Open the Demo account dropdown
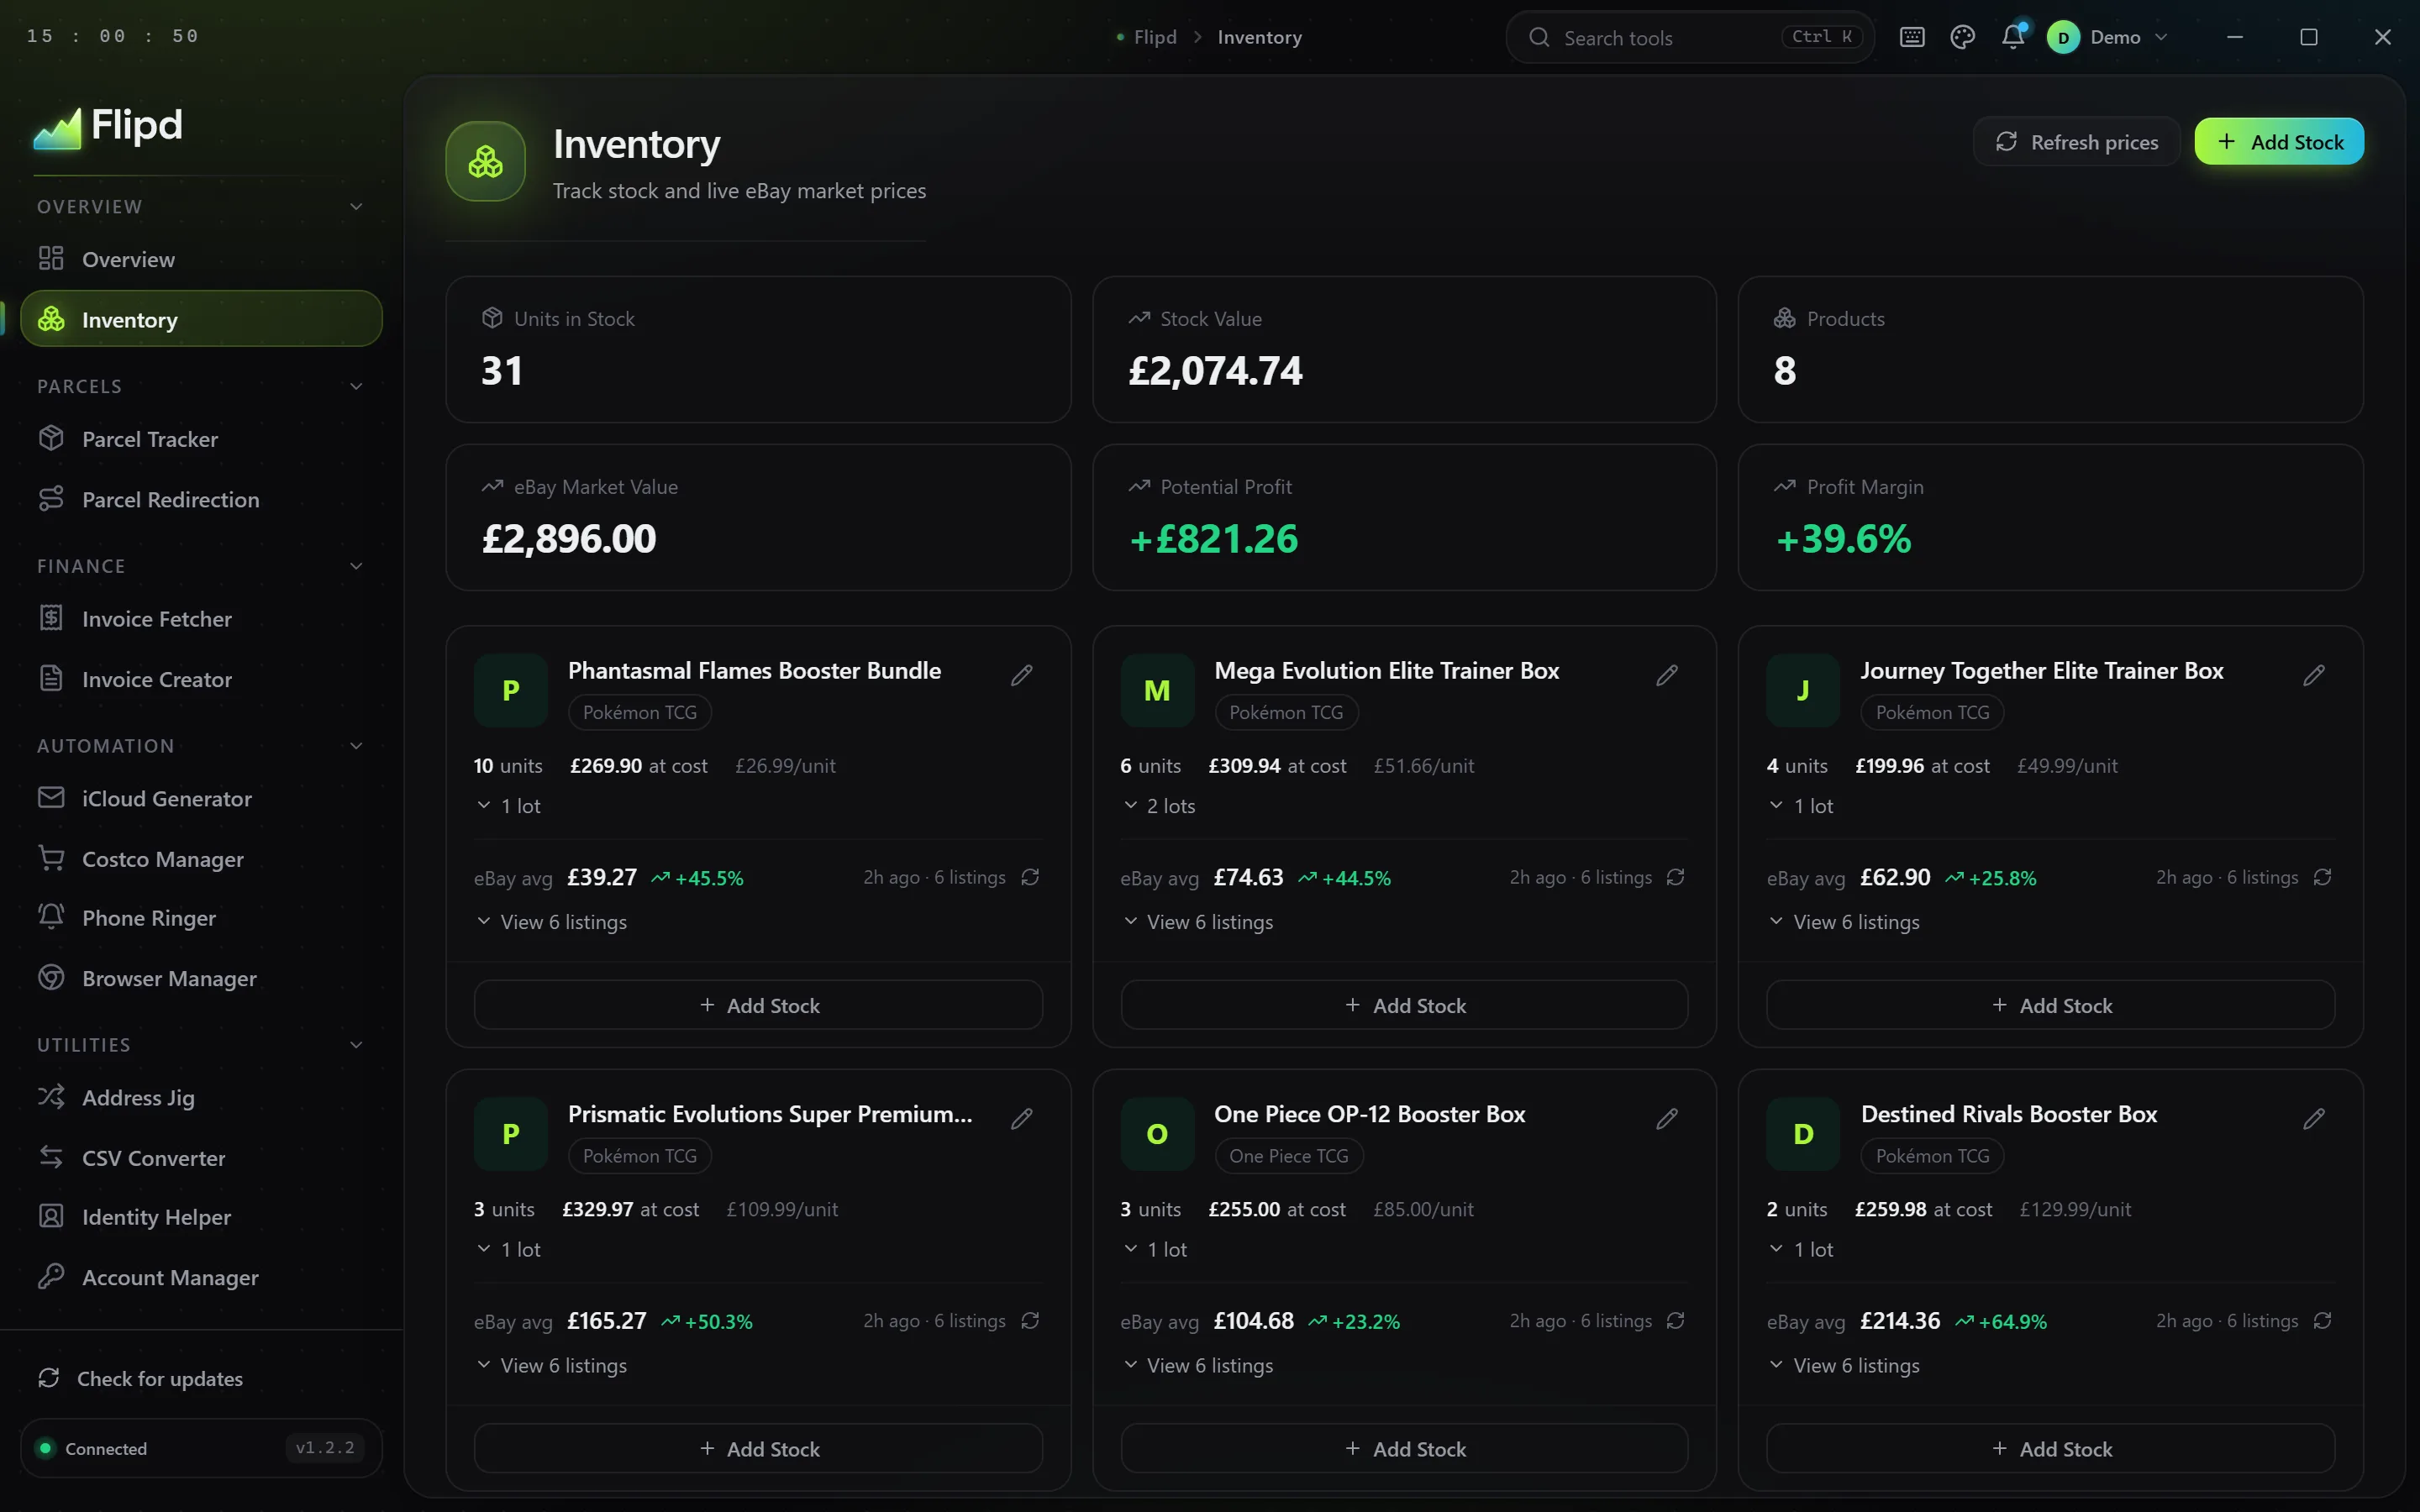This screenshot has height=1512, width=2420. [x=2107, y=37]
